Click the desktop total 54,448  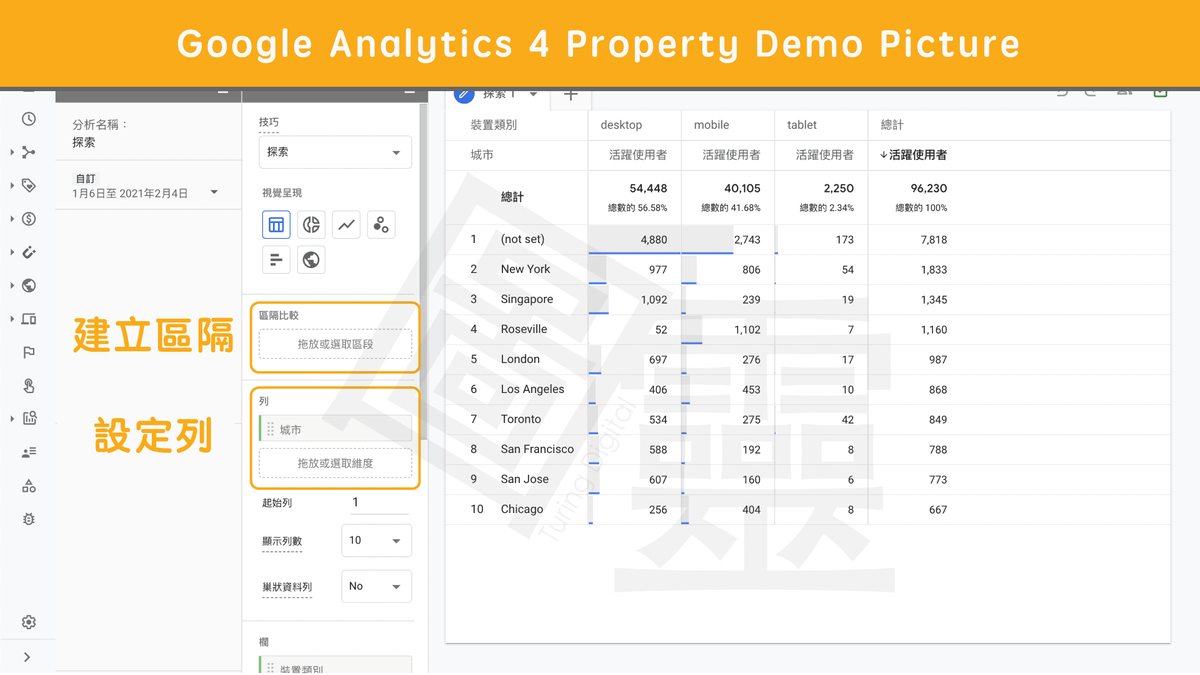[648, 188]
